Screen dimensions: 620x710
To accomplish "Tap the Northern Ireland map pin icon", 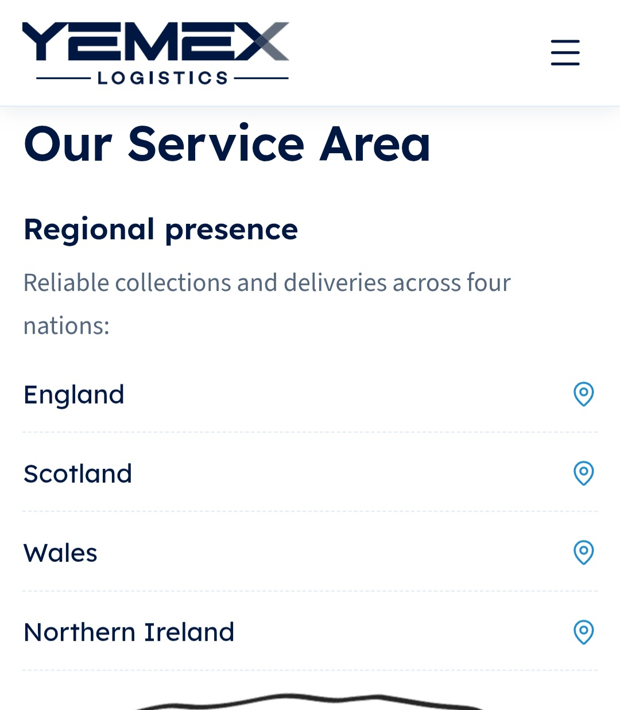I will 584,632.
